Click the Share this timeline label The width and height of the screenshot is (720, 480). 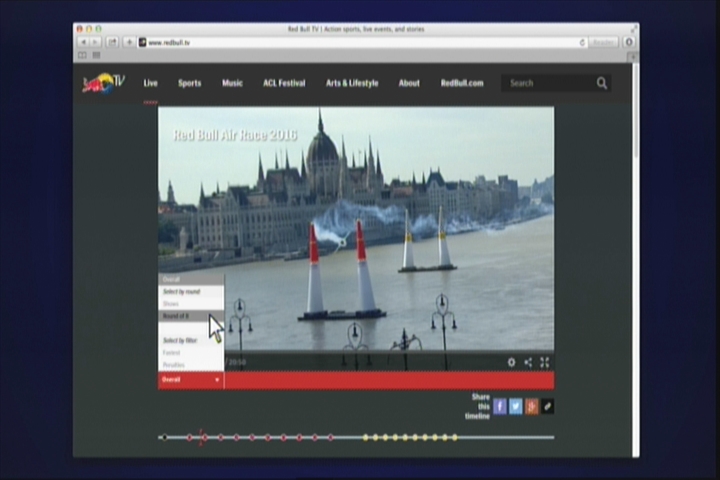(x=478, y=407)
